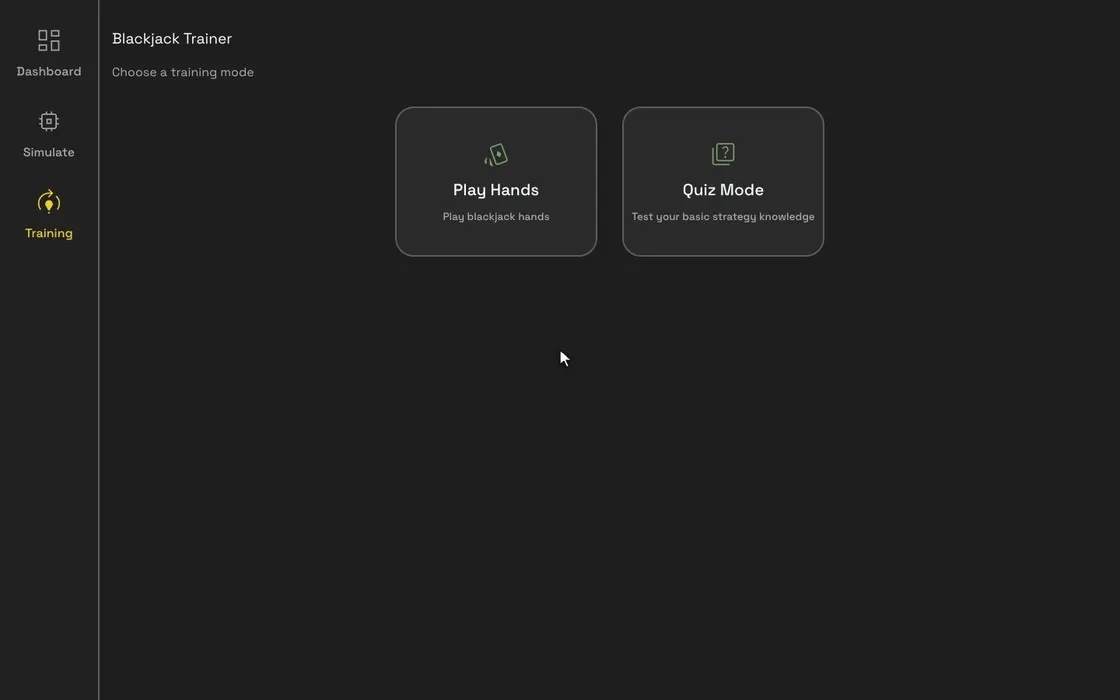Click the Simulate chip icon

pyautogui.click(x=49, y=121)
